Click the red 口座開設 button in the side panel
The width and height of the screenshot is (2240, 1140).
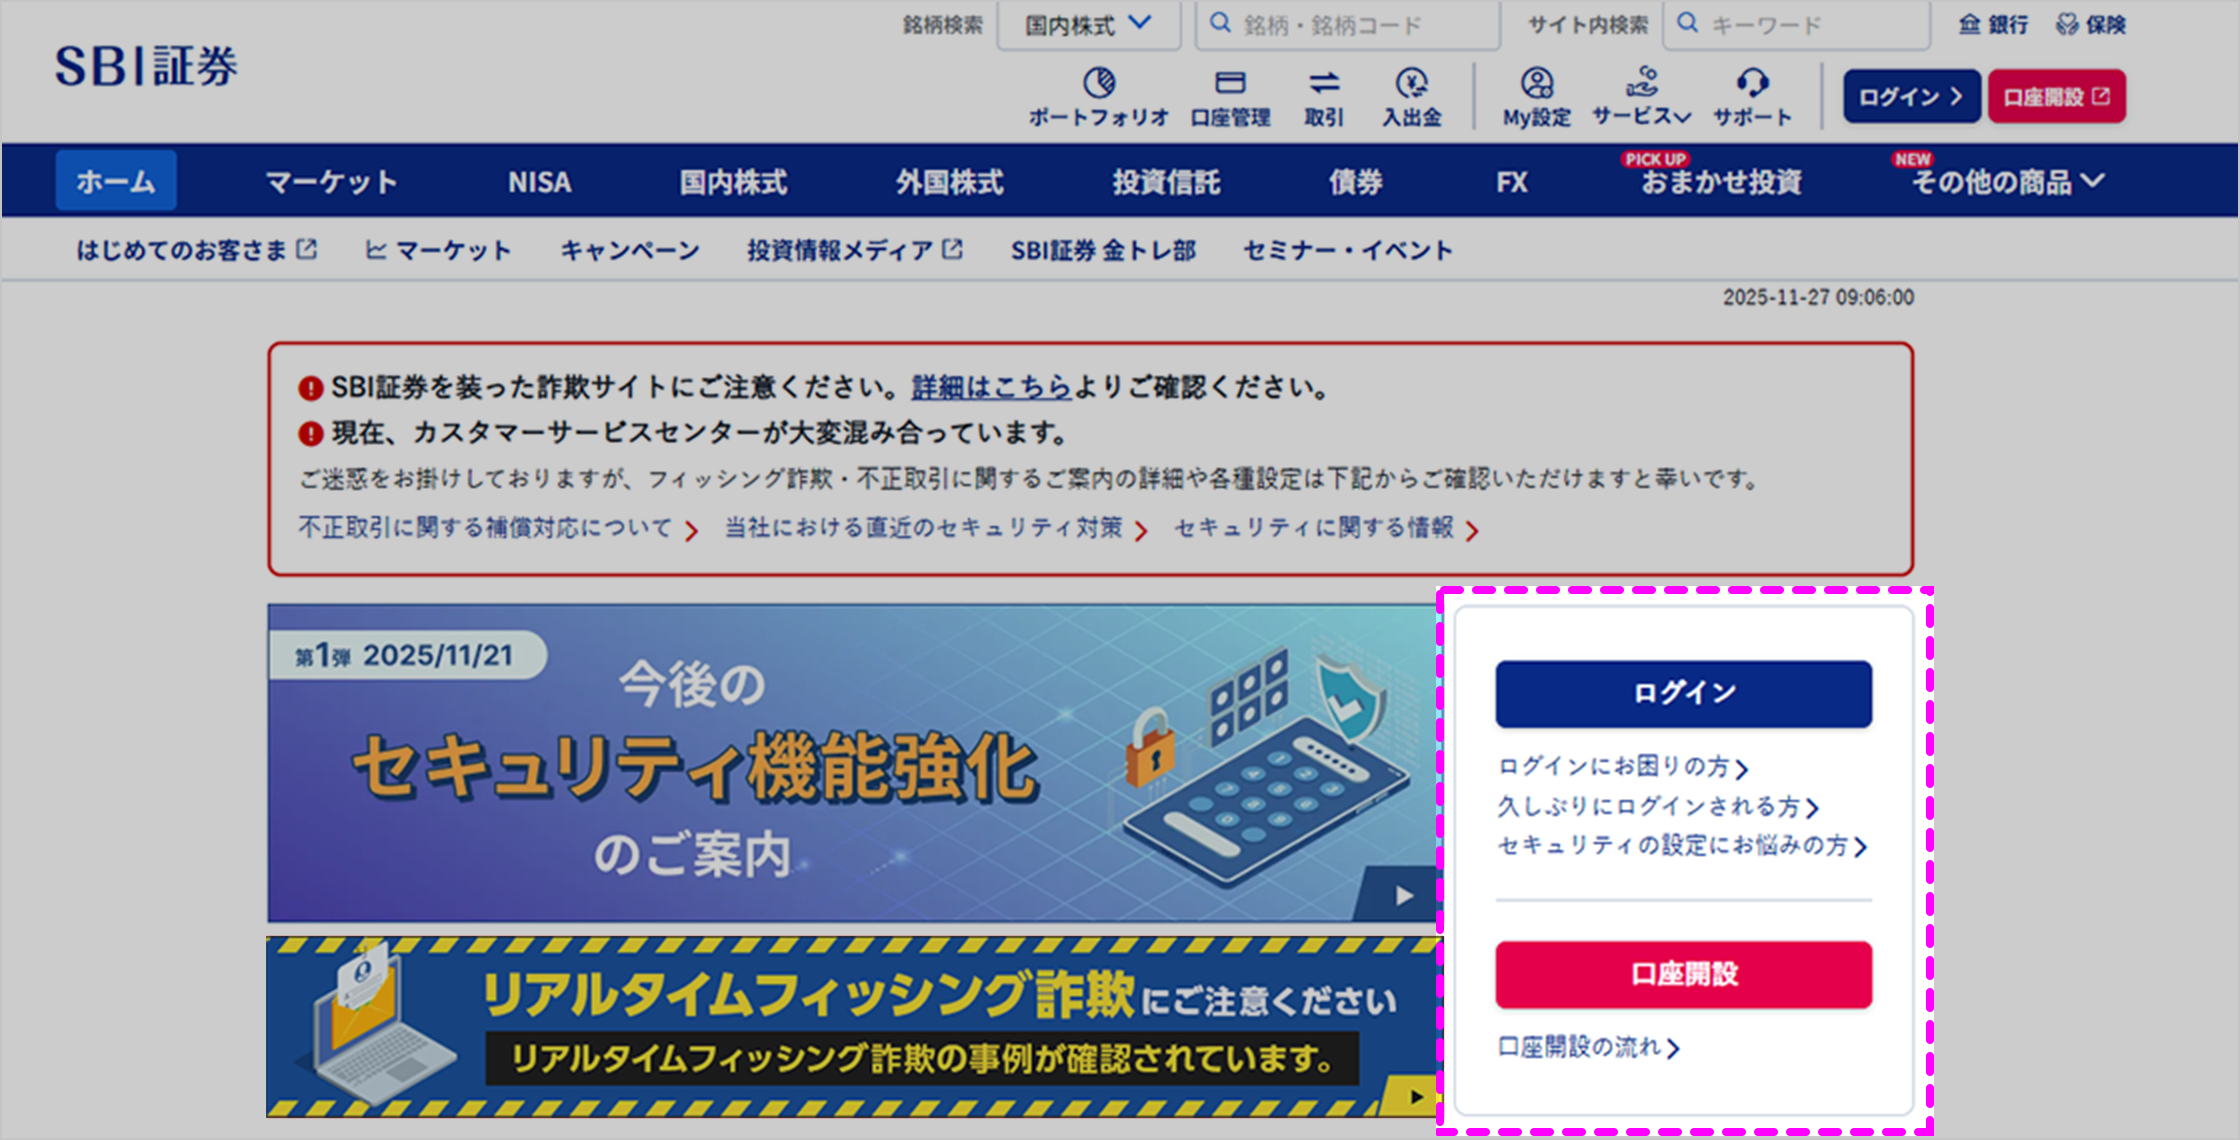(1683, 974)
